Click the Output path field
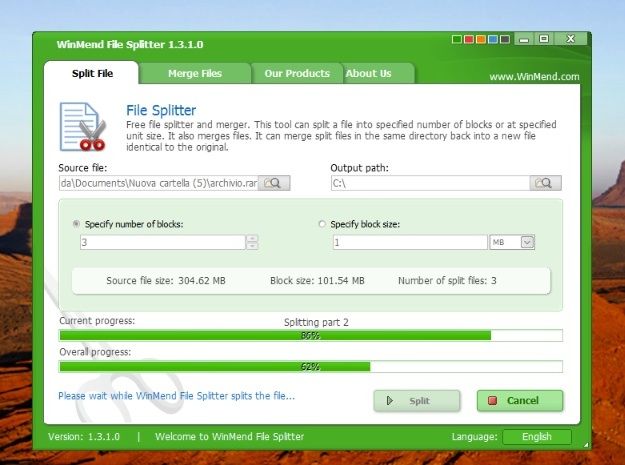Viewport: 625px width, 465px height. [430, 183]
